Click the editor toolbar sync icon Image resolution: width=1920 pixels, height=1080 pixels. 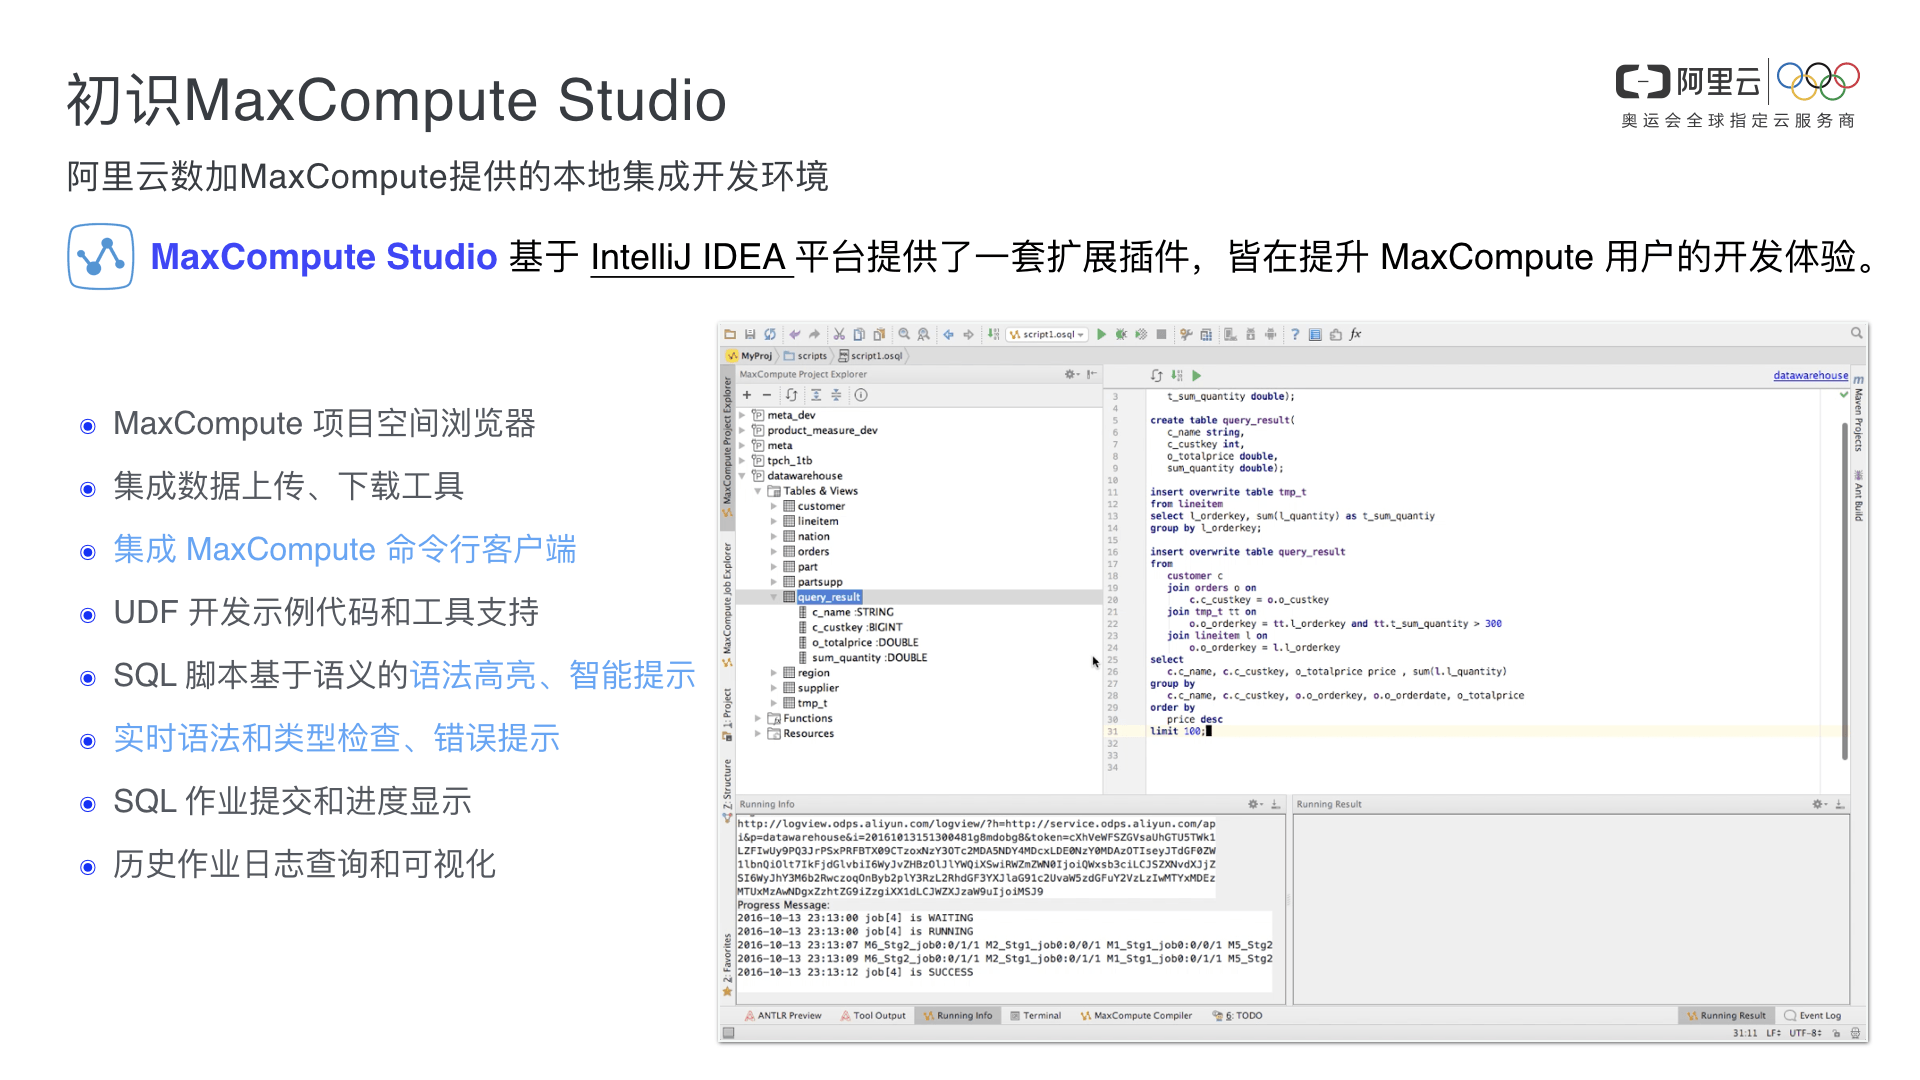pos(1156,376)
